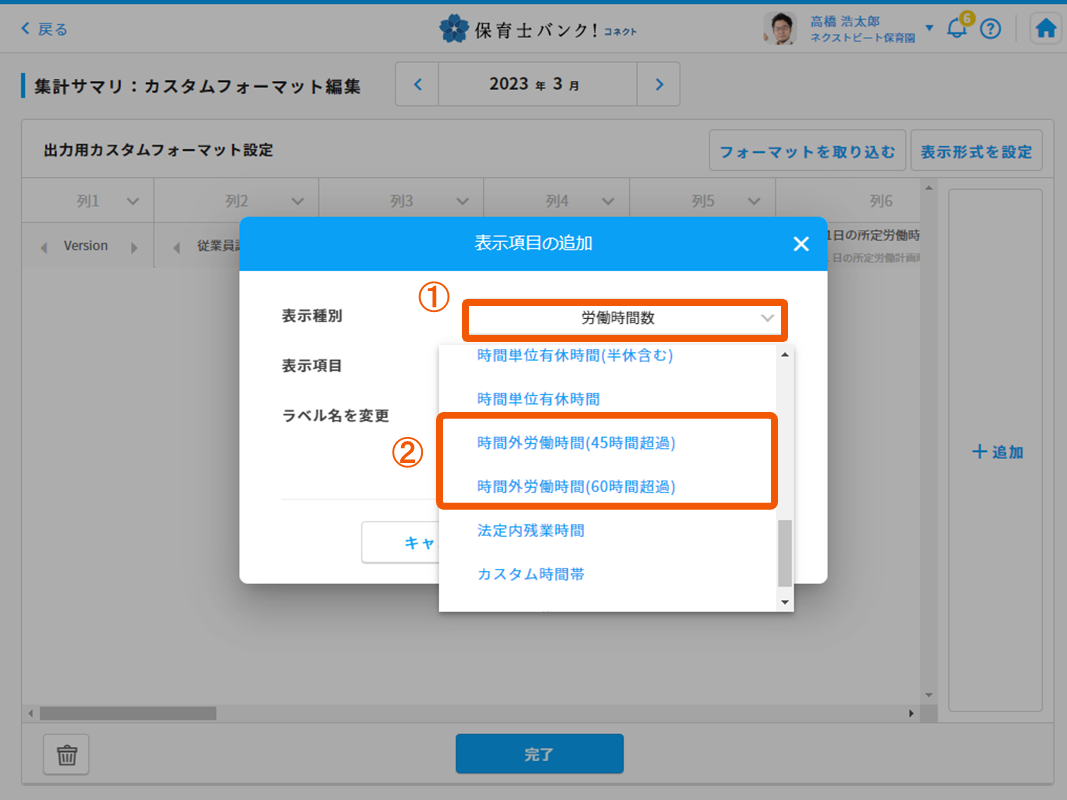The height and width of the screenshot is (800, 1067).
Task: Click the trash delete icon
Action: [x=66, y=755]
